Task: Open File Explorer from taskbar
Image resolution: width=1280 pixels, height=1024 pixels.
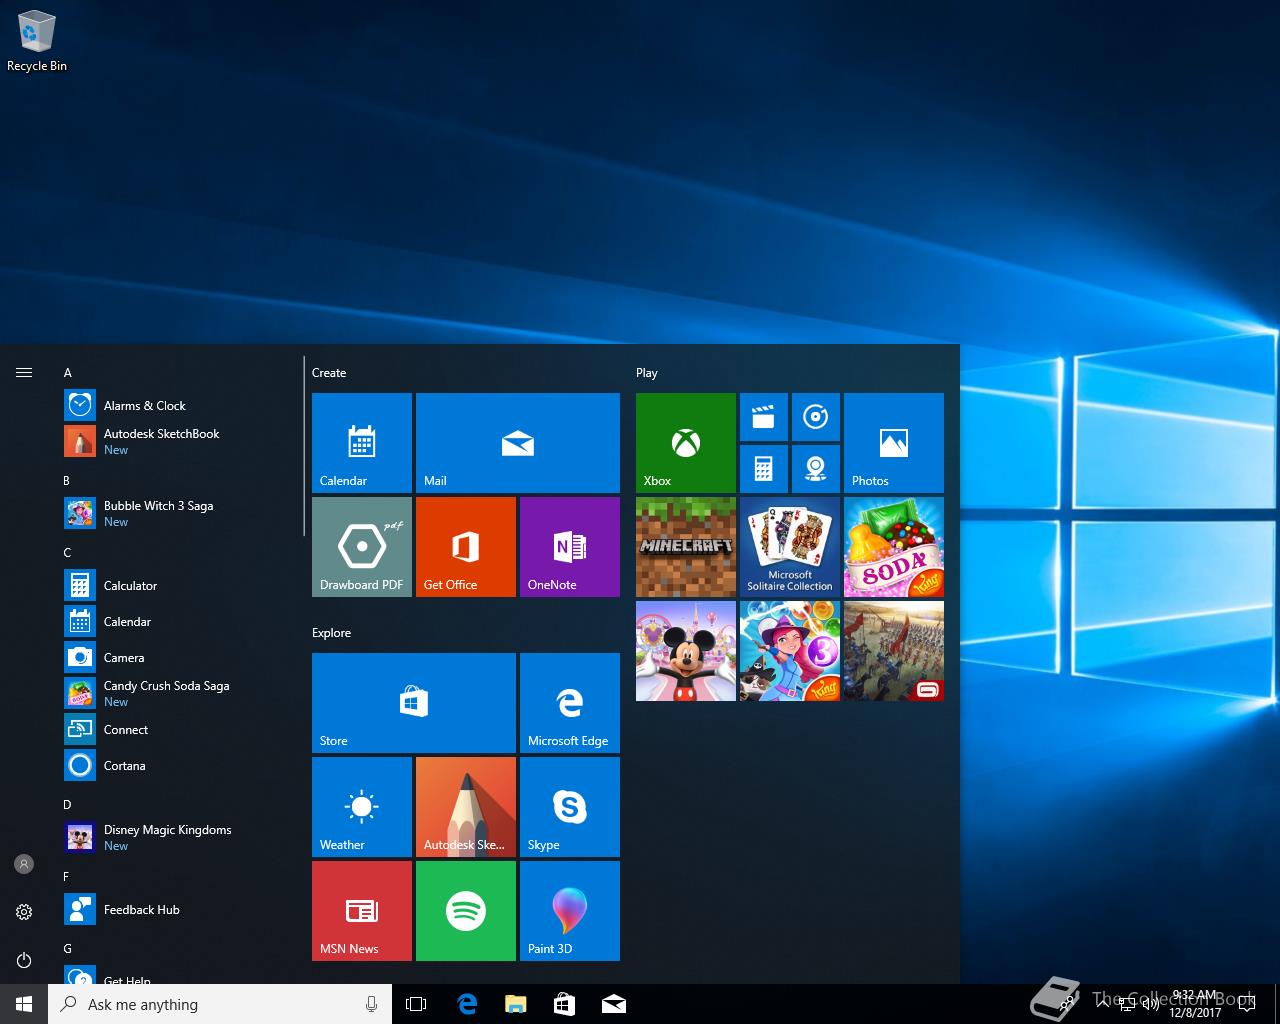Action: (516, 1004)
